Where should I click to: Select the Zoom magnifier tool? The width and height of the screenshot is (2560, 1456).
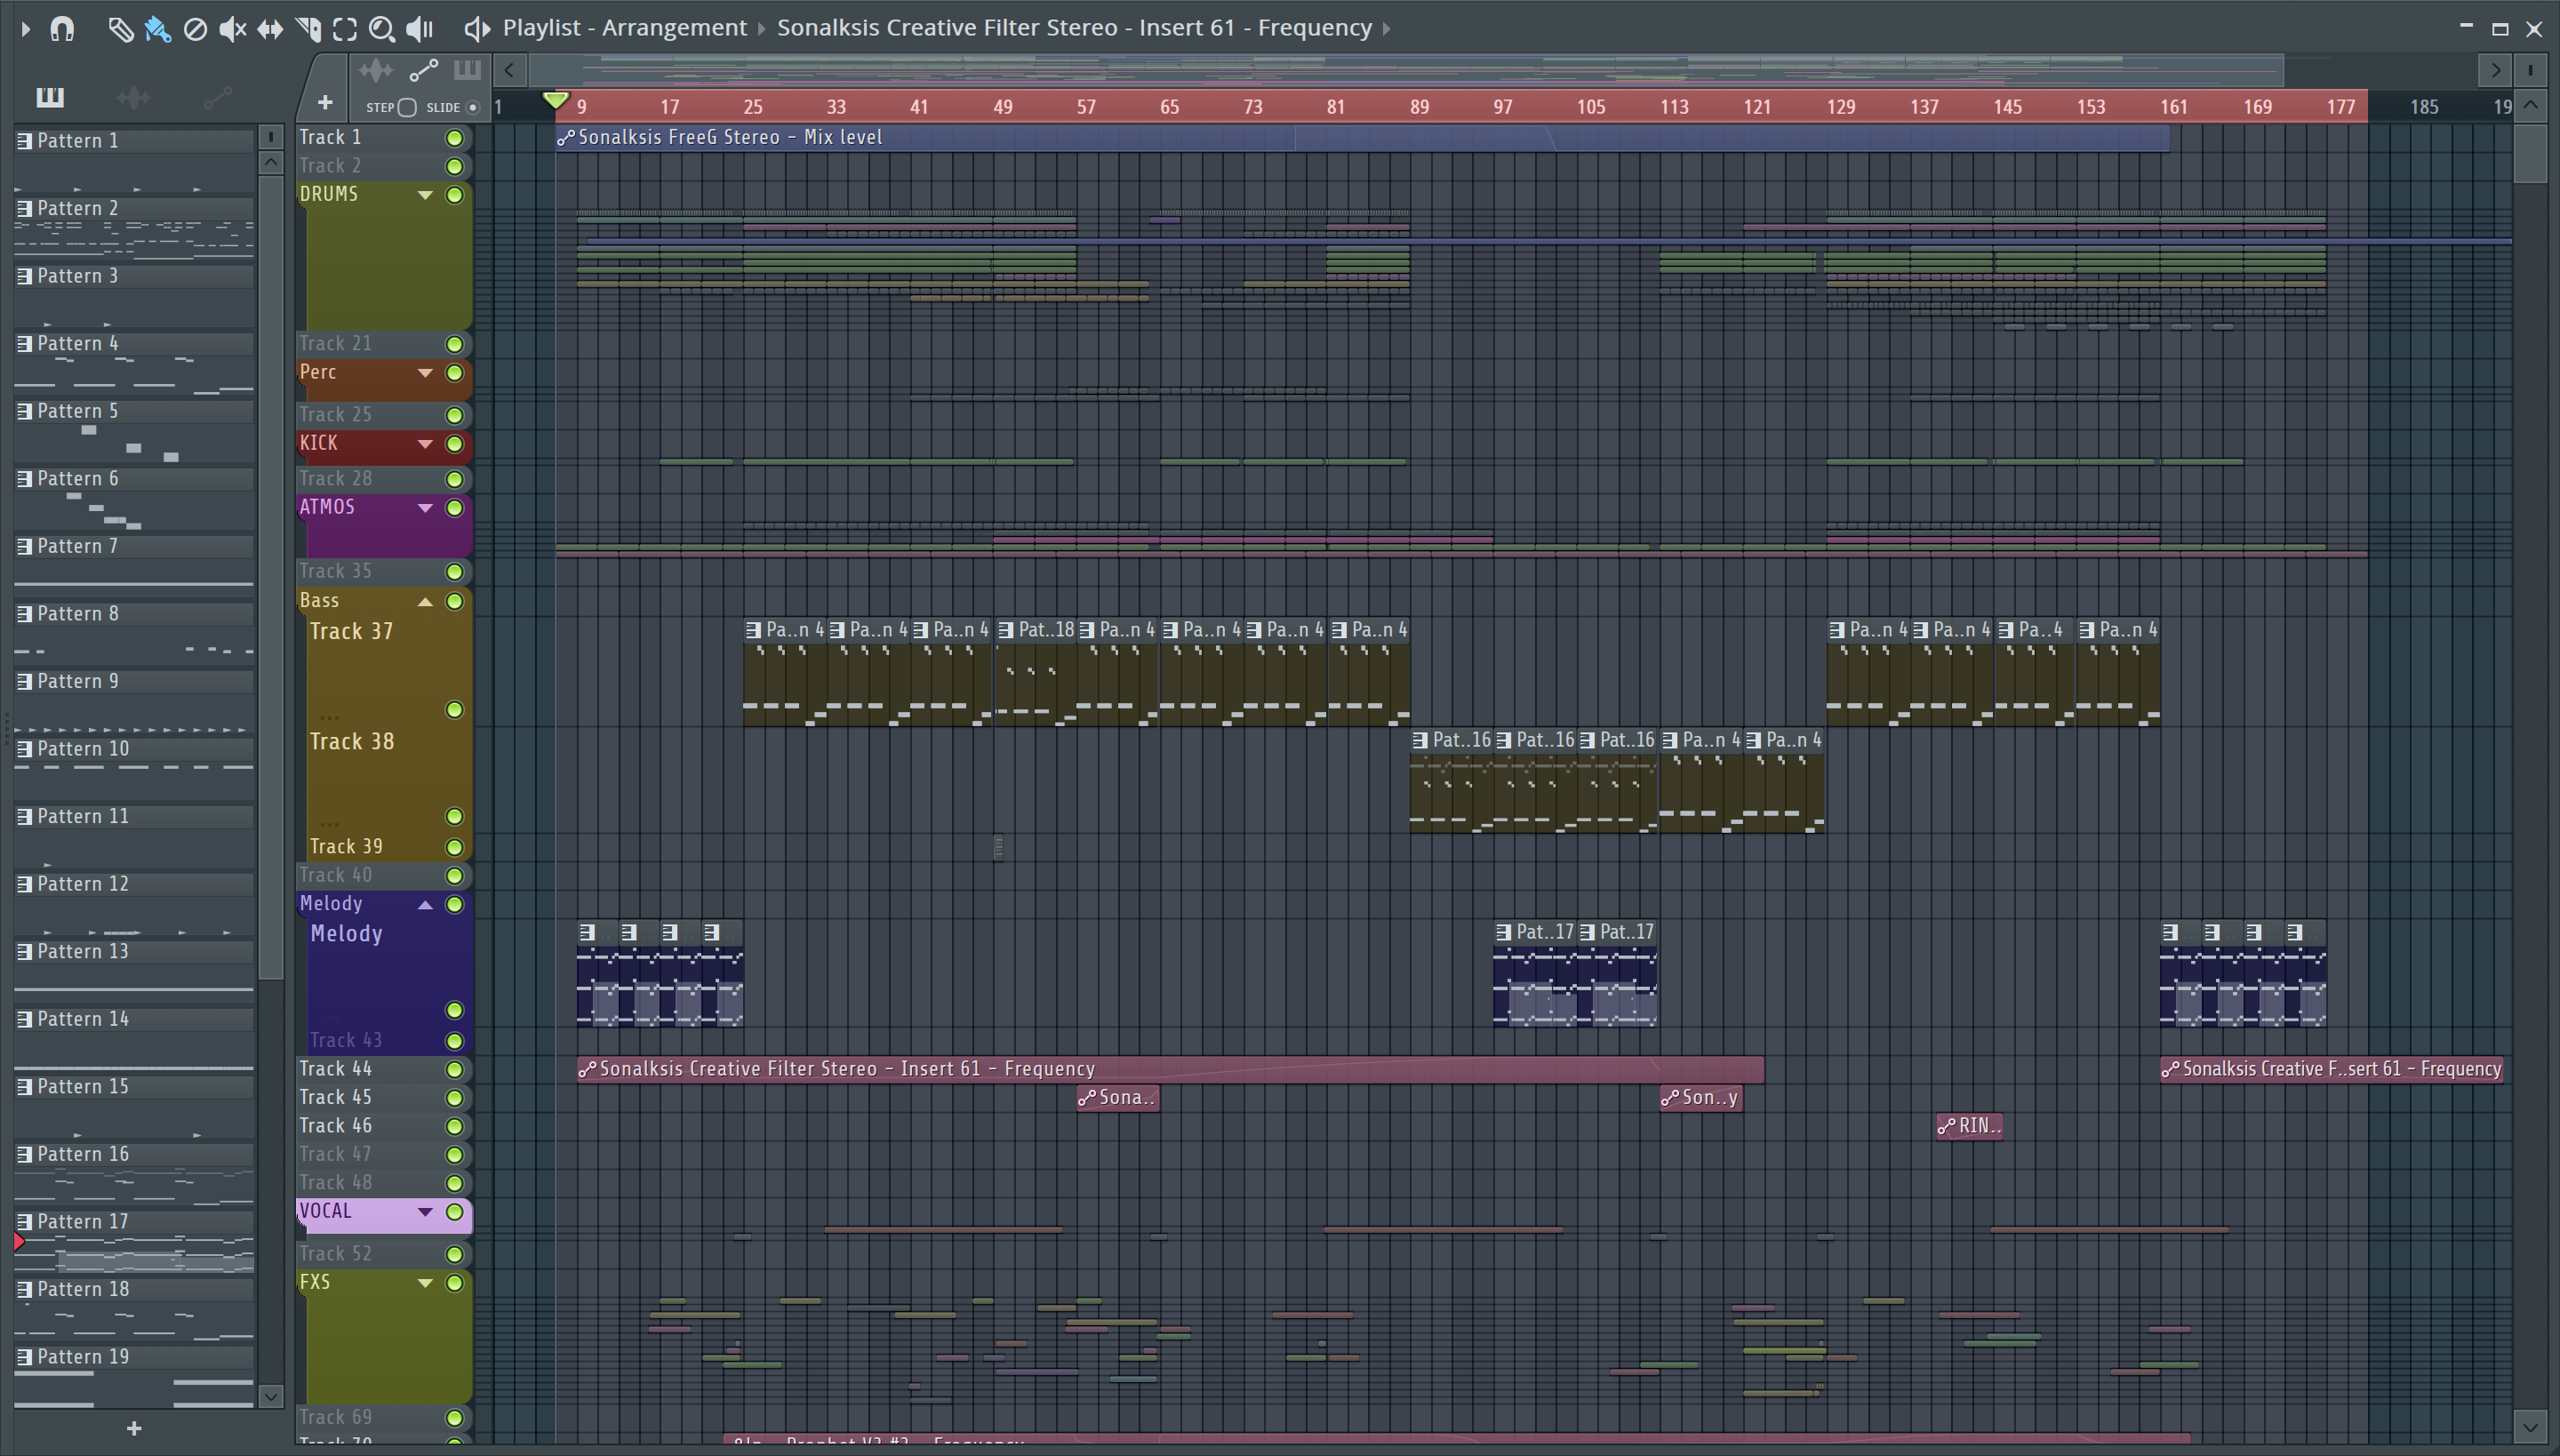tap(382, 29)
